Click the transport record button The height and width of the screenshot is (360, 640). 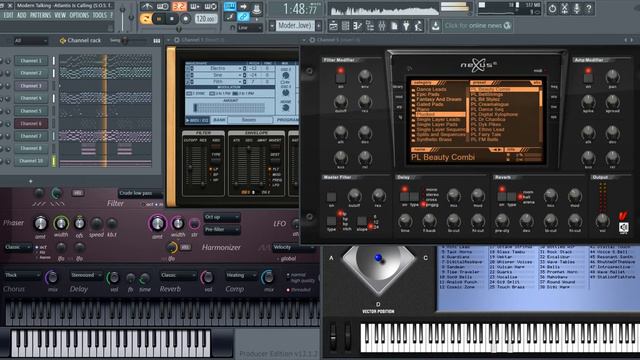(x=186, y=19)
